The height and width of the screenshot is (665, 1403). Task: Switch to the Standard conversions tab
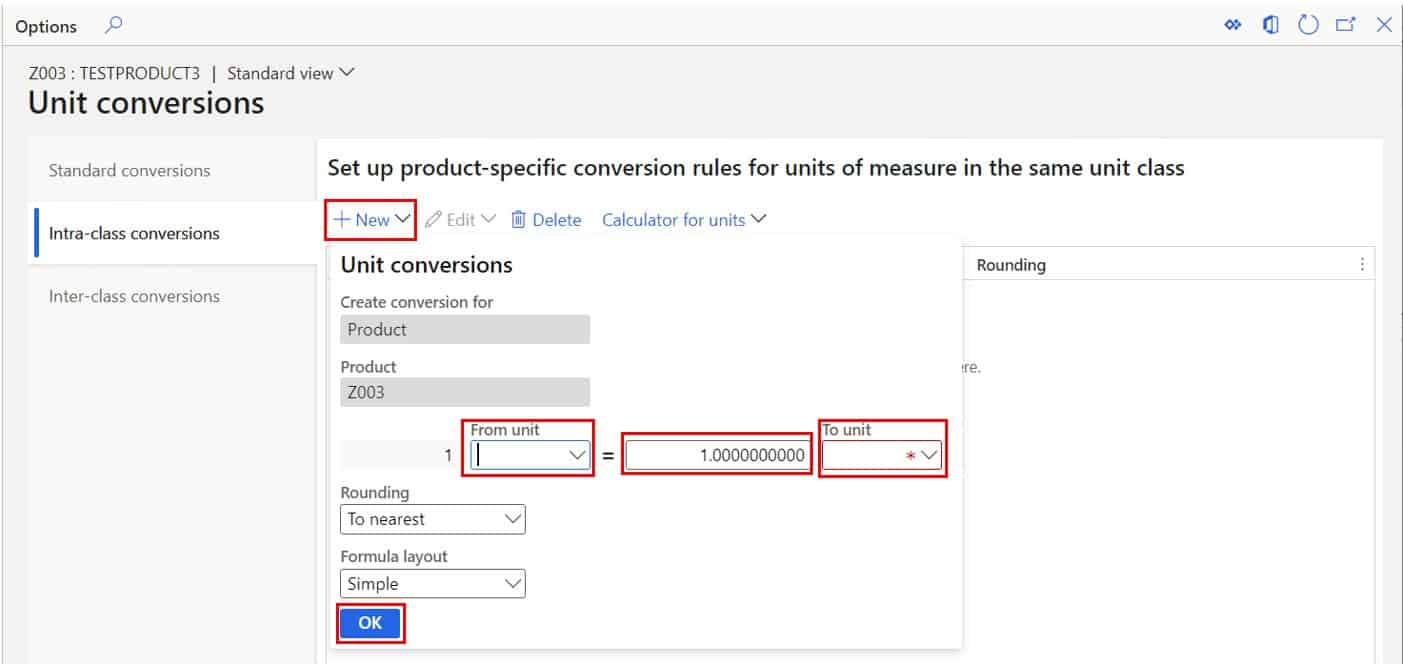[x=130, y=170]
